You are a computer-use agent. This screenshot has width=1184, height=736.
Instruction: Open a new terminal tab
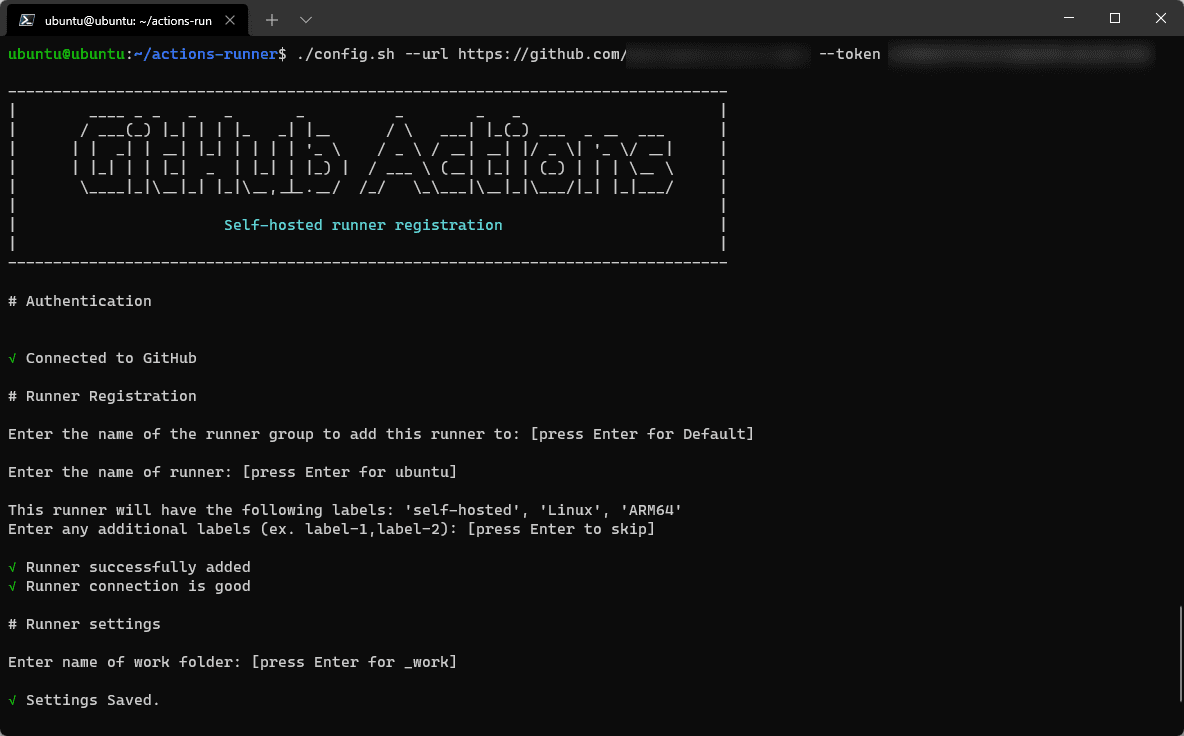click(x=272, y=20)
